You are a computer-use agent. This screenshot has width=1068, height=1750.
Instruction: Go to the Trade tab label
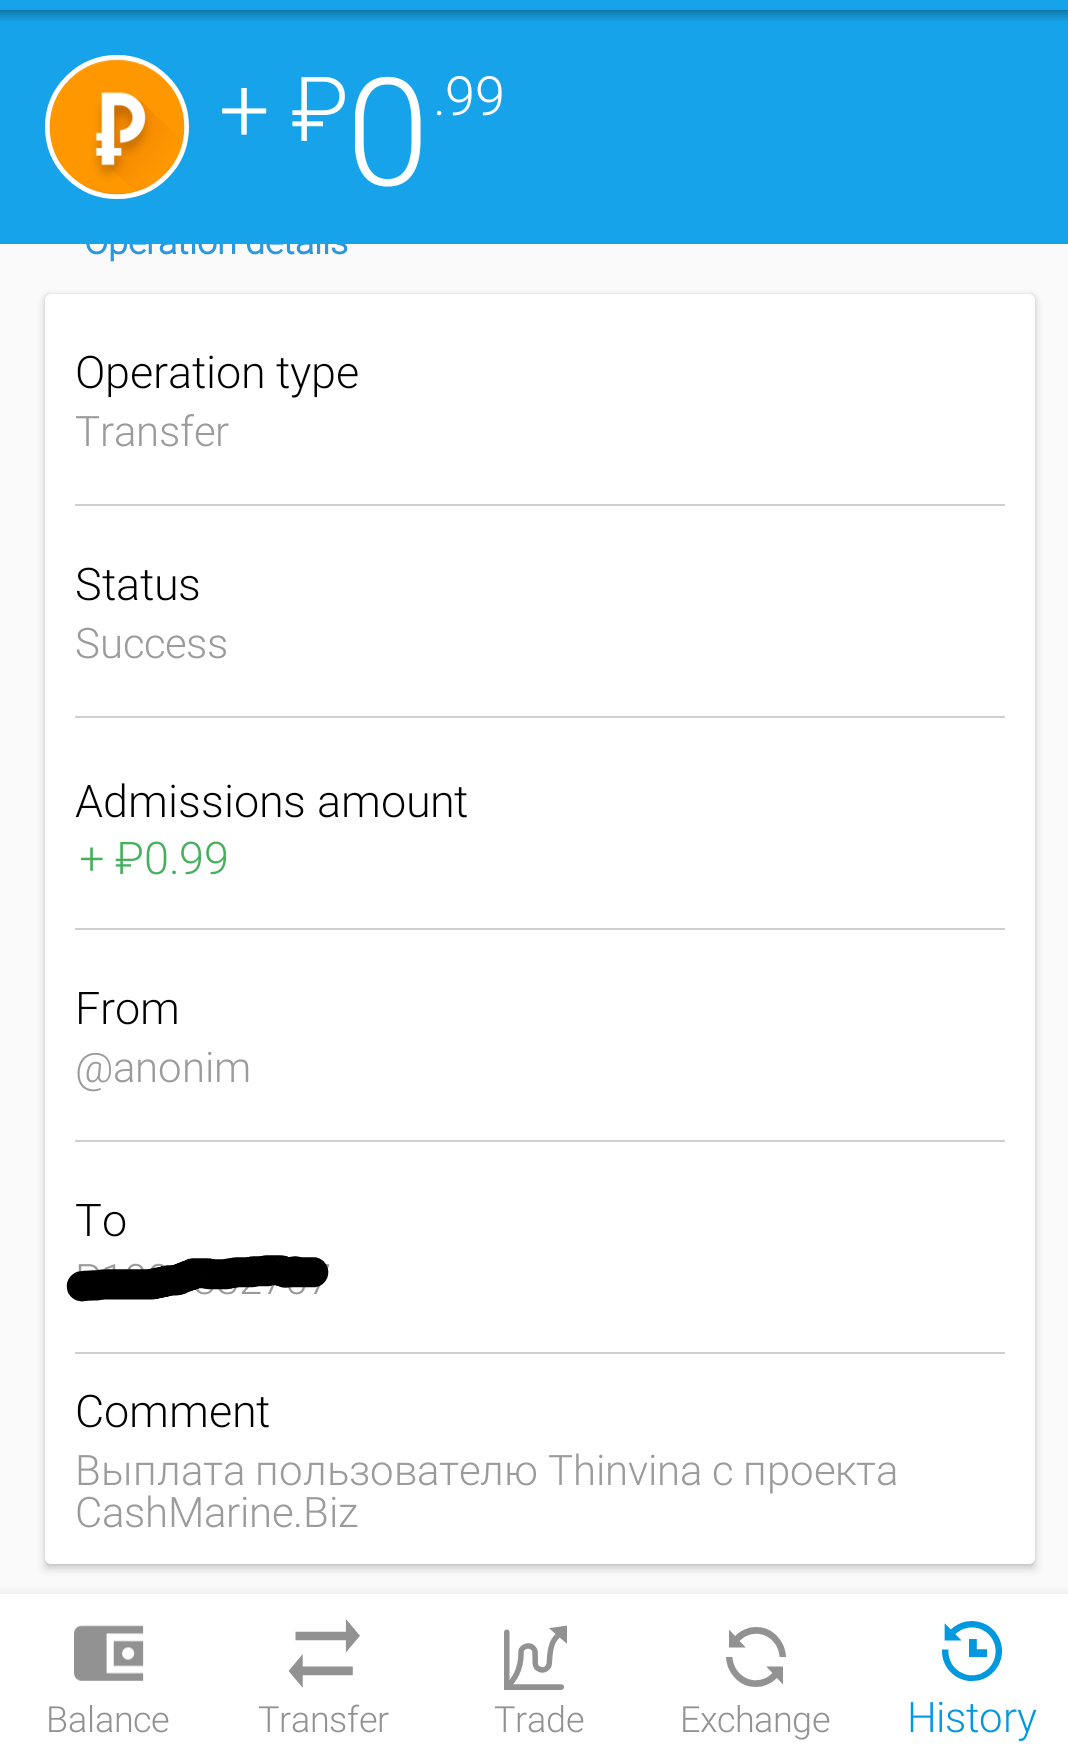click(x=539, y=1720)
